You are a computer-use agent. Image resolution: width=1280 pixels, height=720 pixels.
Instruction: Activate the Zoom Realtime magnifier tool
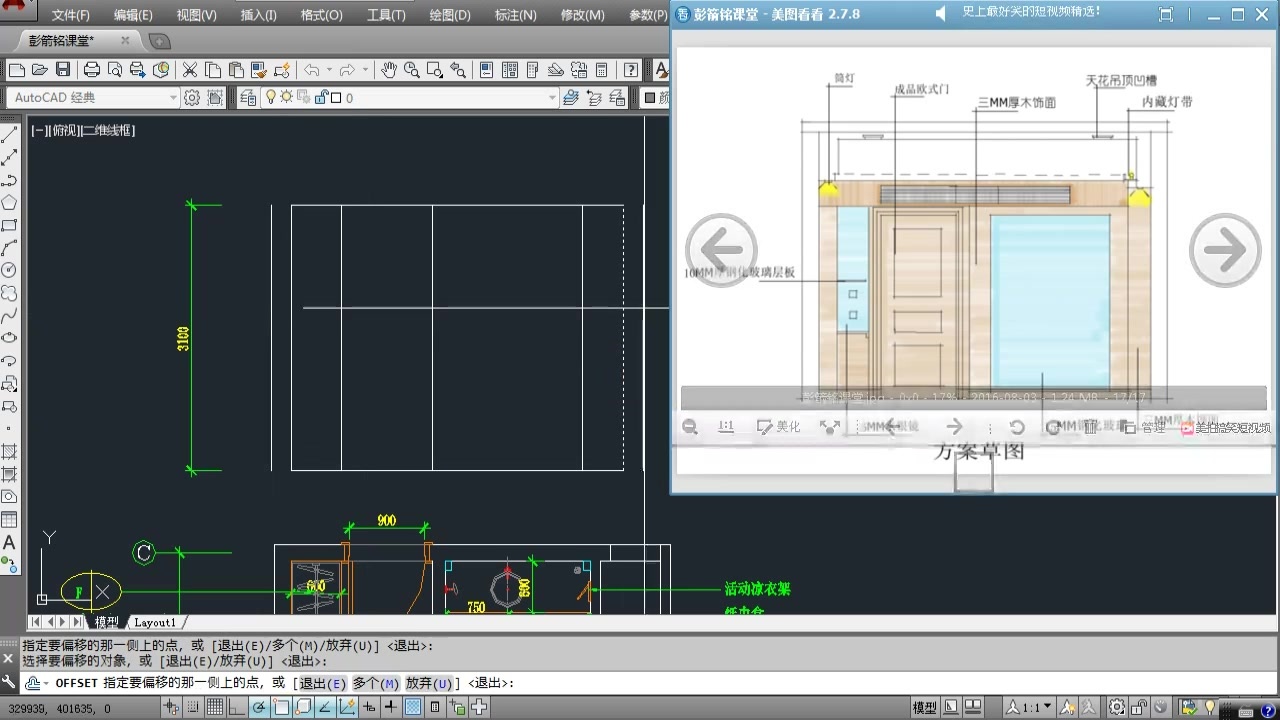(411, 70)
